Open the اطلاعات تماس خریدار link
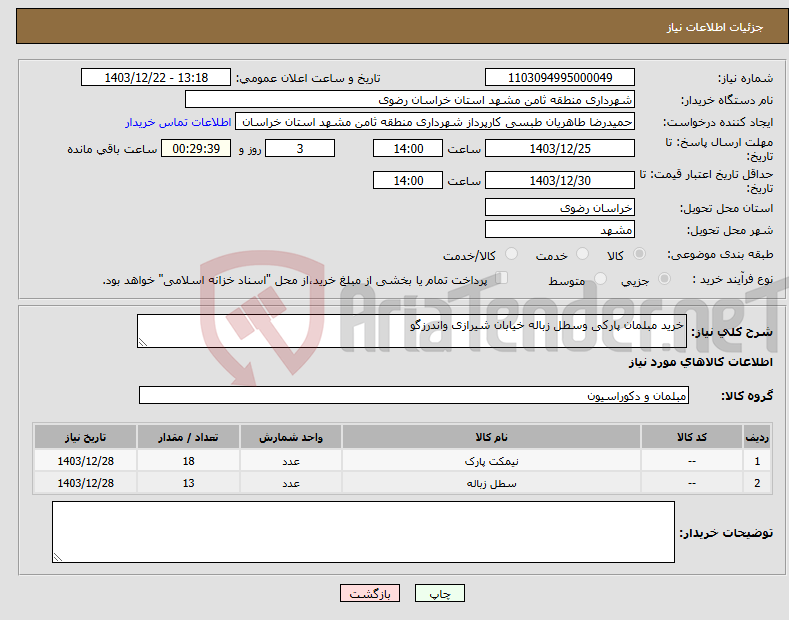This screenshot has height=620, width=789. point(178,122)
